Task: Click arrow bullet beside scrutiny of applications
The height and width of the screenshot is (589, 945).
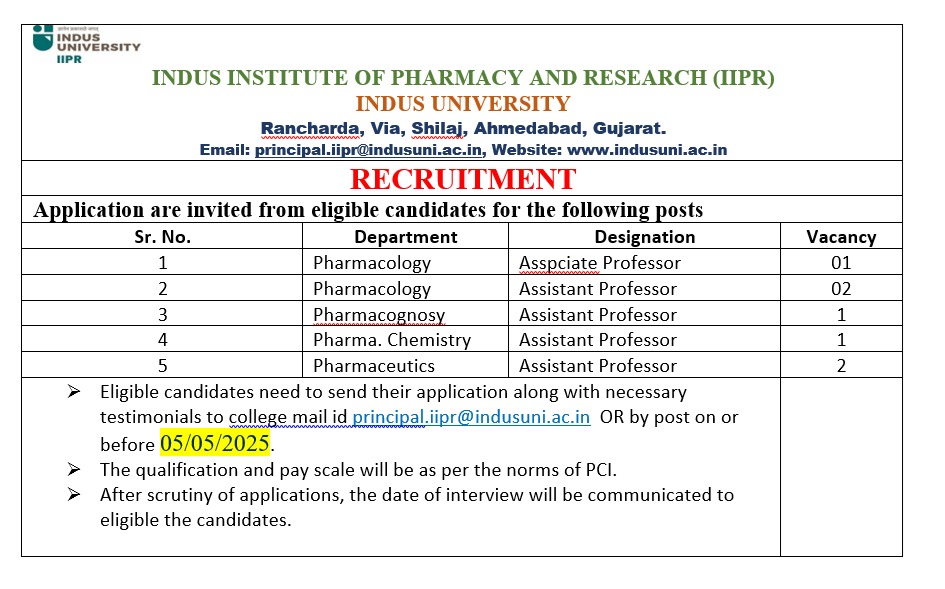Action: (x=74, y=494)
